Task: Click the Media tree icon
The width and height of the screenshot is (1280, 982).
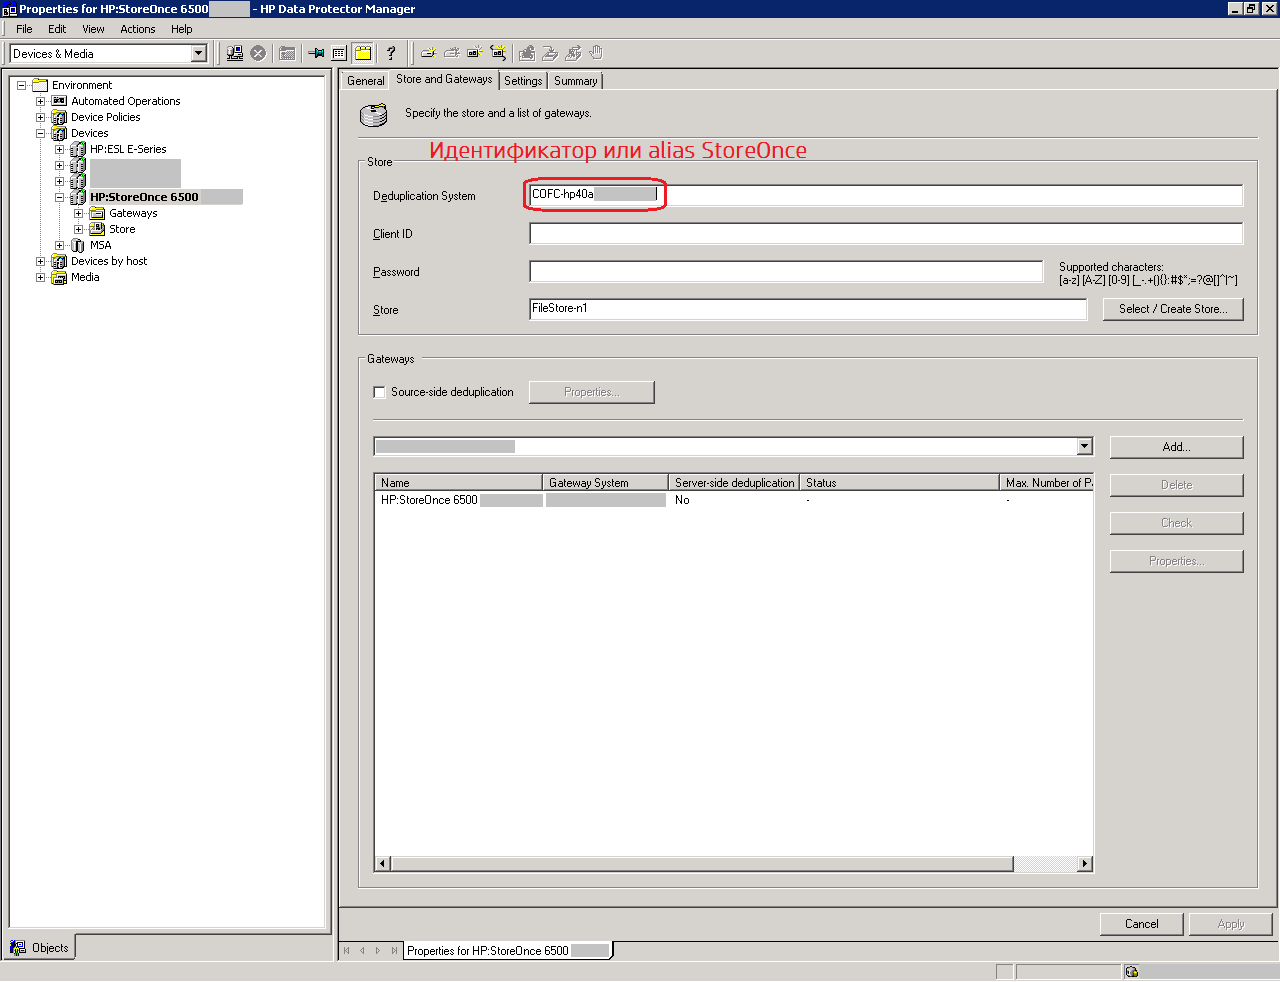Action: pos(59,277)
